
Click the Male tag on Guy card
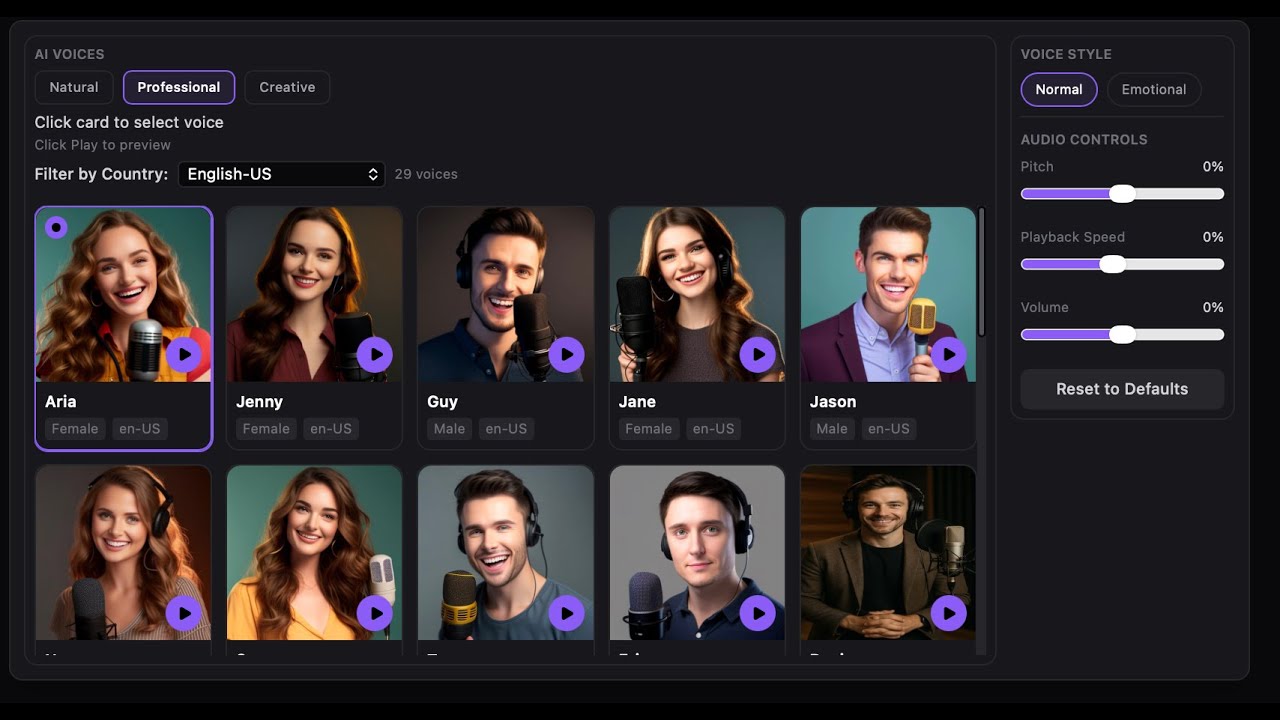tap(450, 429)
